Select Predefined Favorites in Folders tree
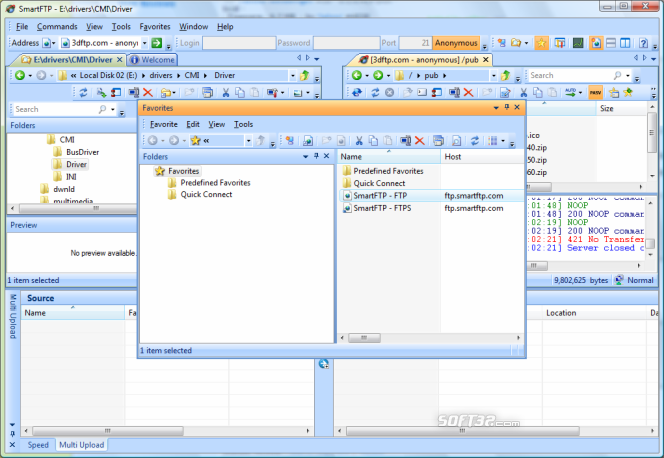The height and width of the screenshot is (458, 664). coord(215,182)
